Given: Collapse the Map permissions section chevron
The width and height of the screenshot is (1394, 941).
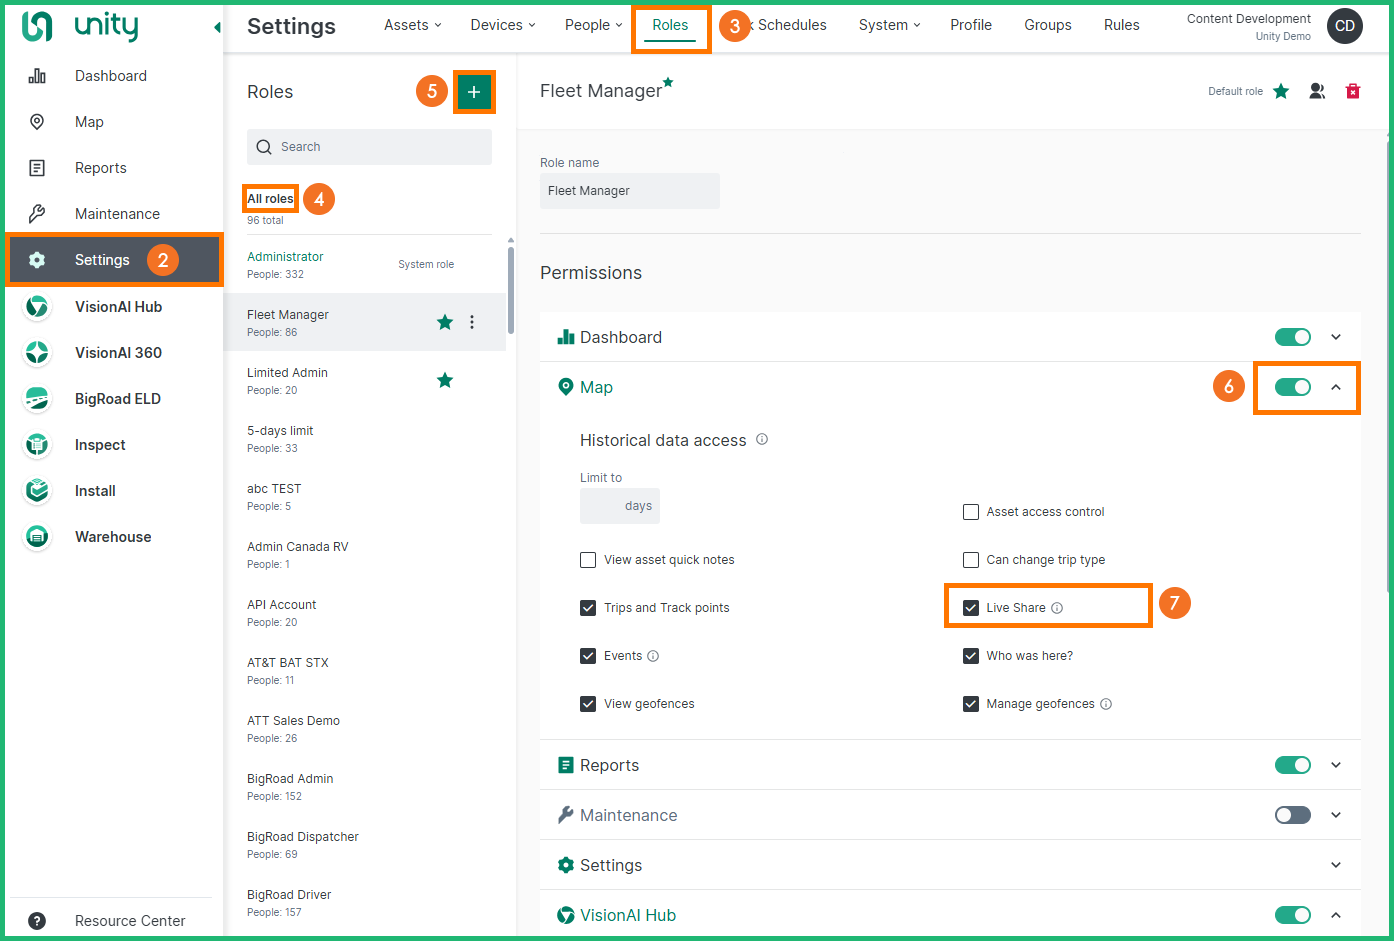Looking at the screenshot, I should [1336, 387].
